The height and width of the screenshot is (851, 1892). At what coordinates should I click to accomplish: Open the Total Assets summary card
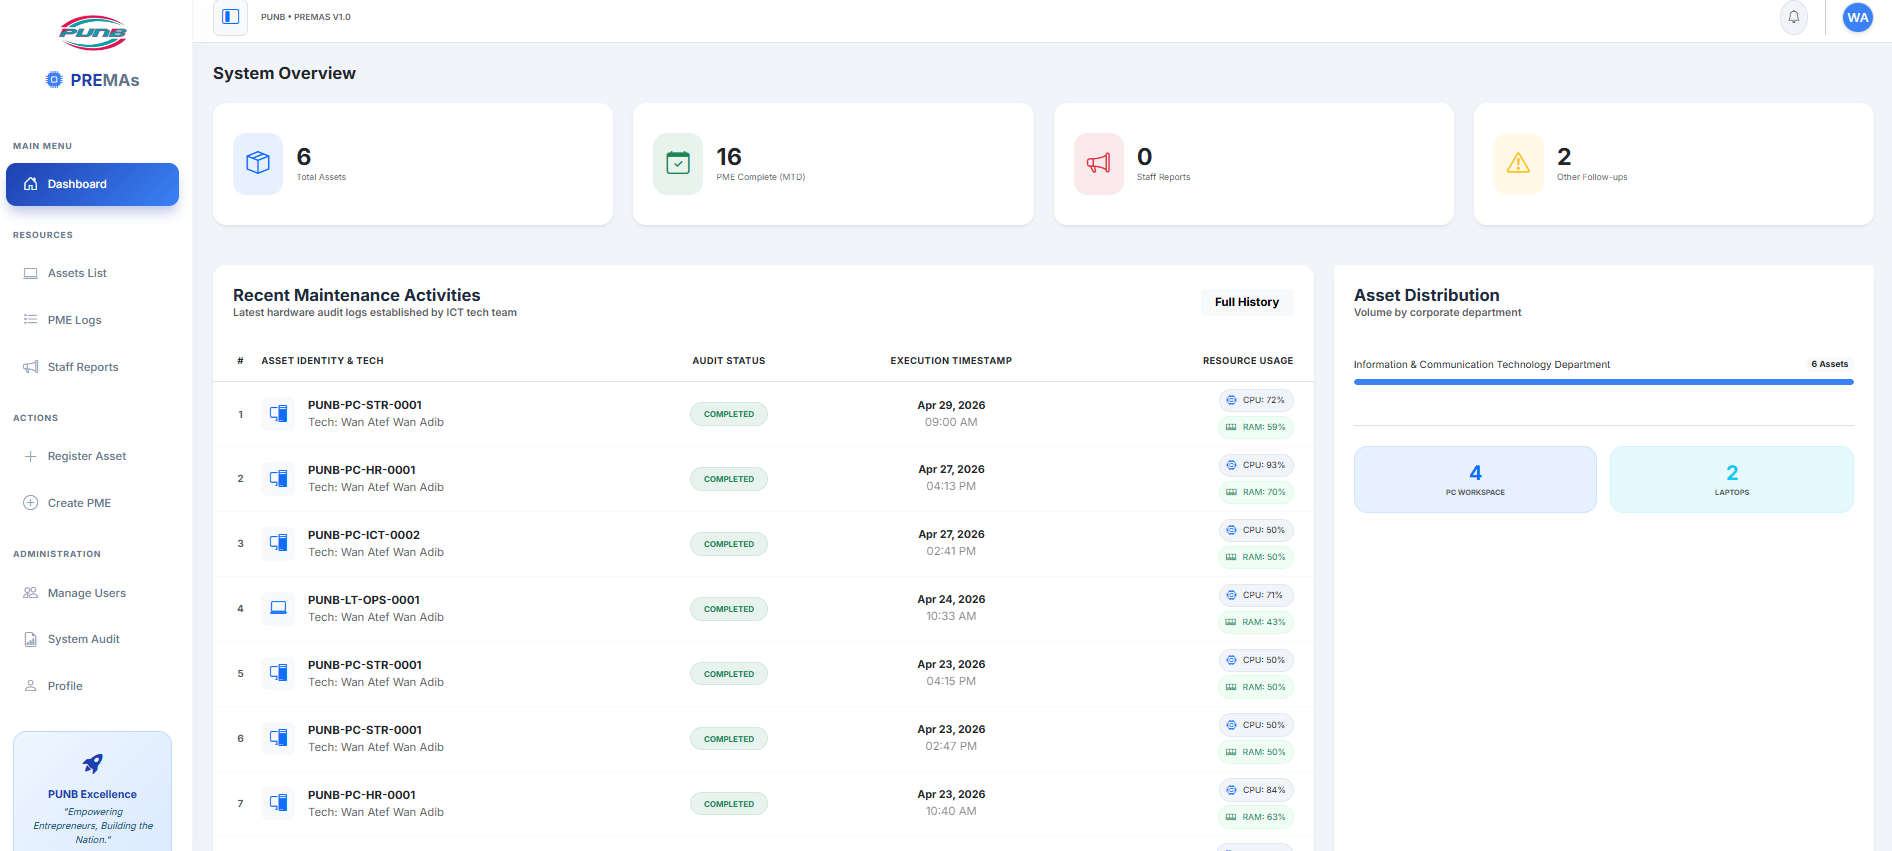click(413, 164)
